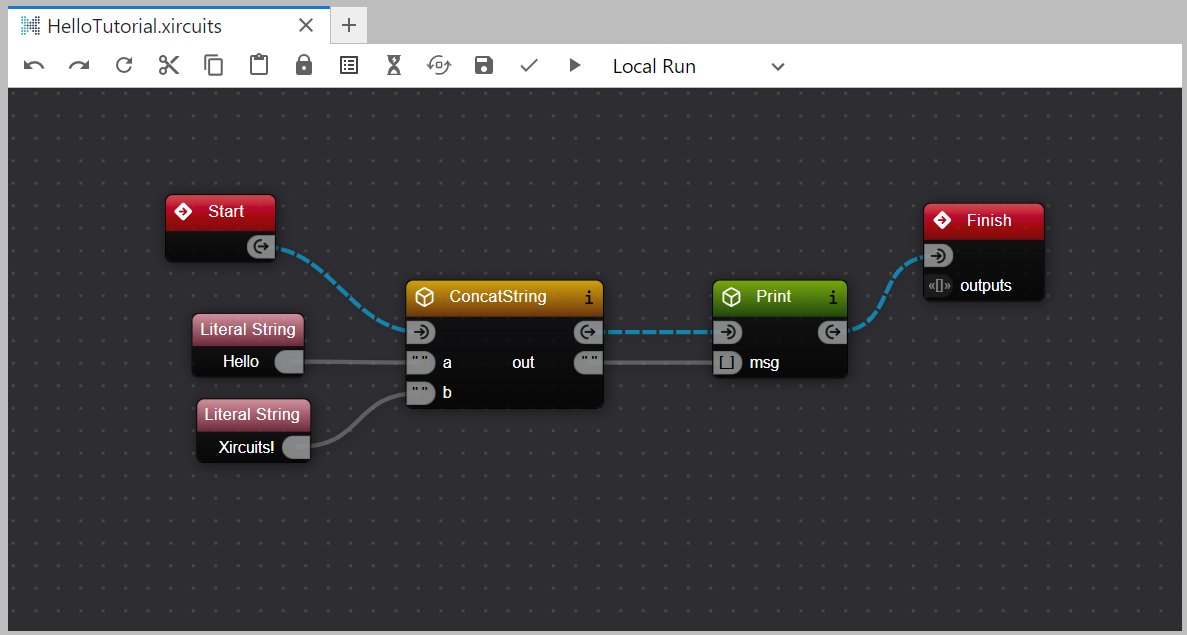The width and height of the screenshot is (1187, 635).
Task: Click the 'Hello' value text
Action: tap(241, 362)
